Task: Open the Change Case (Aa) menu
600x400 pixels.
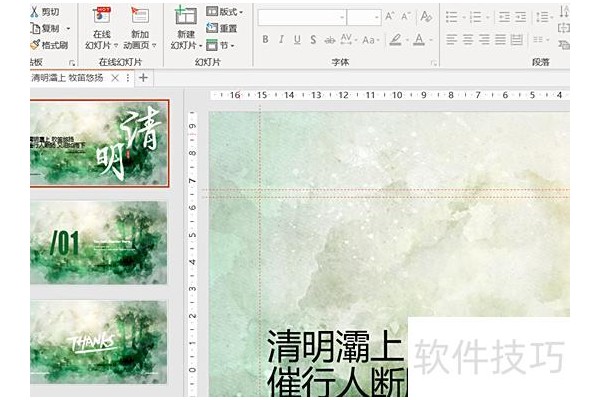Action: pos(370,40)
